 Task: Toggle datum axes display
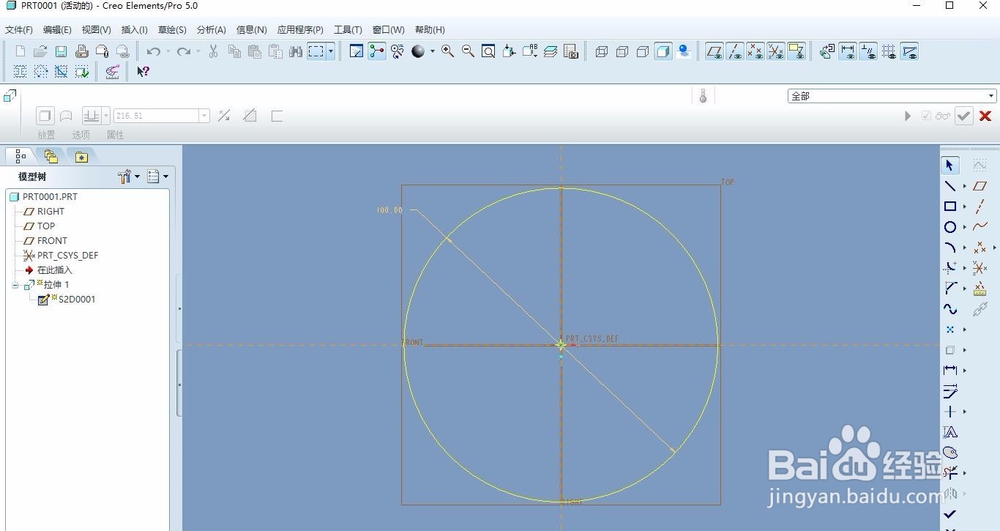coord(735,52)
